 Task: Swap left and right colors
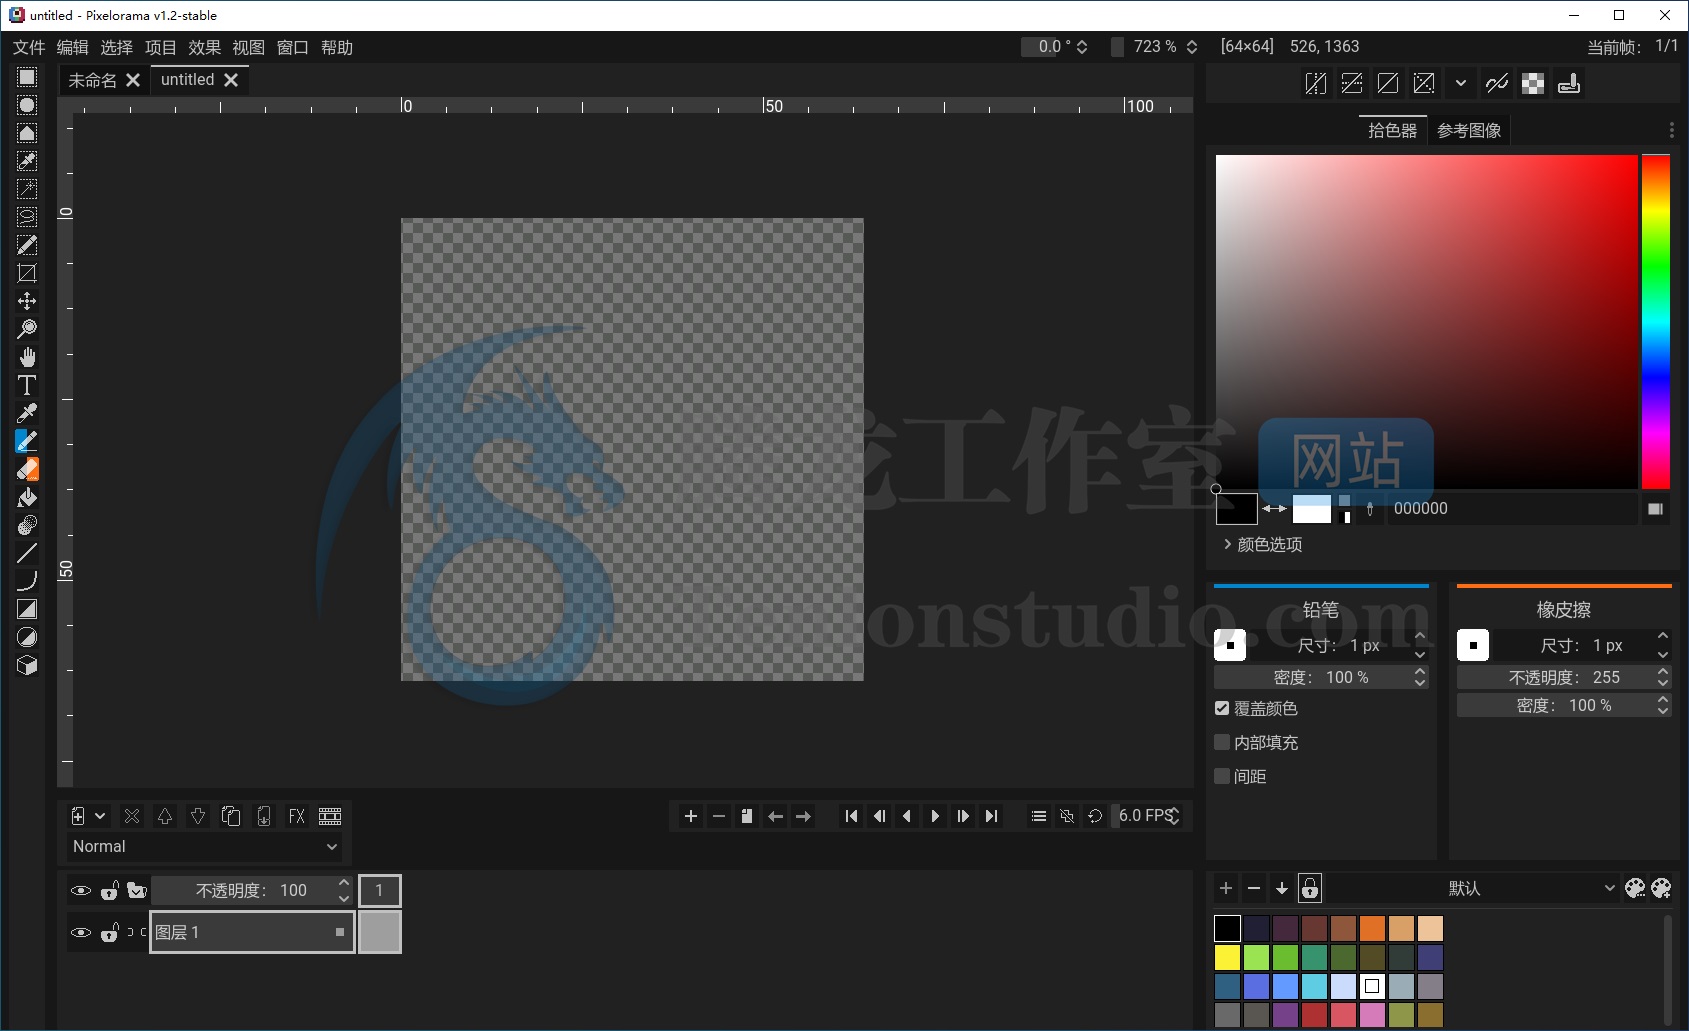tap(1275, 509)
